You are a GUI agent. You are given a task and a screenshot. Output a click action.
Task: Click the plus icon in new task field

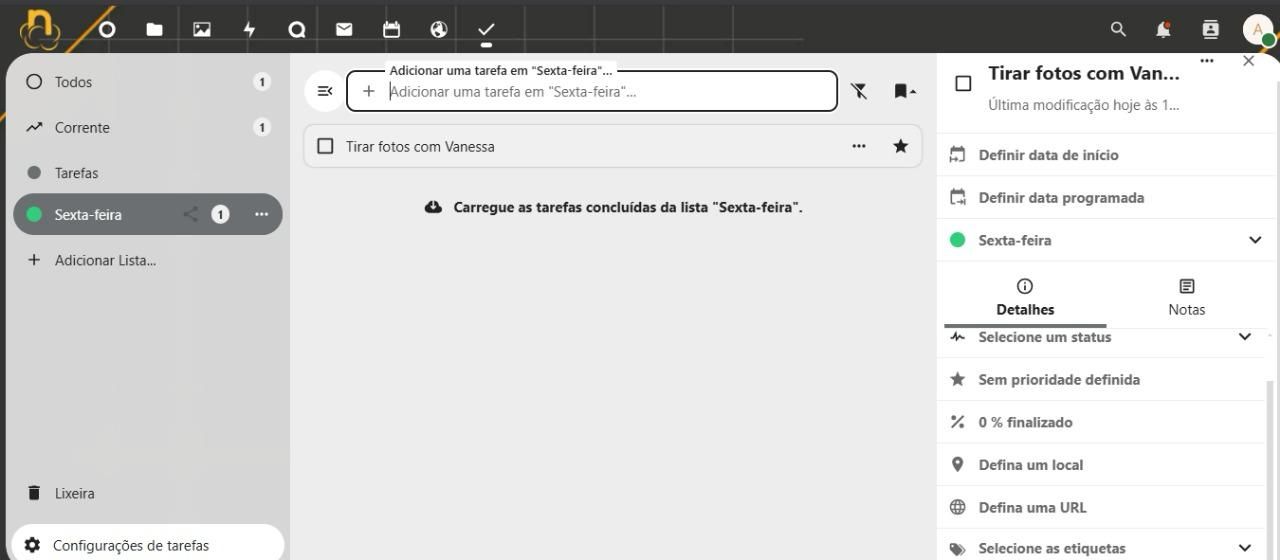[x=368, y=91]
